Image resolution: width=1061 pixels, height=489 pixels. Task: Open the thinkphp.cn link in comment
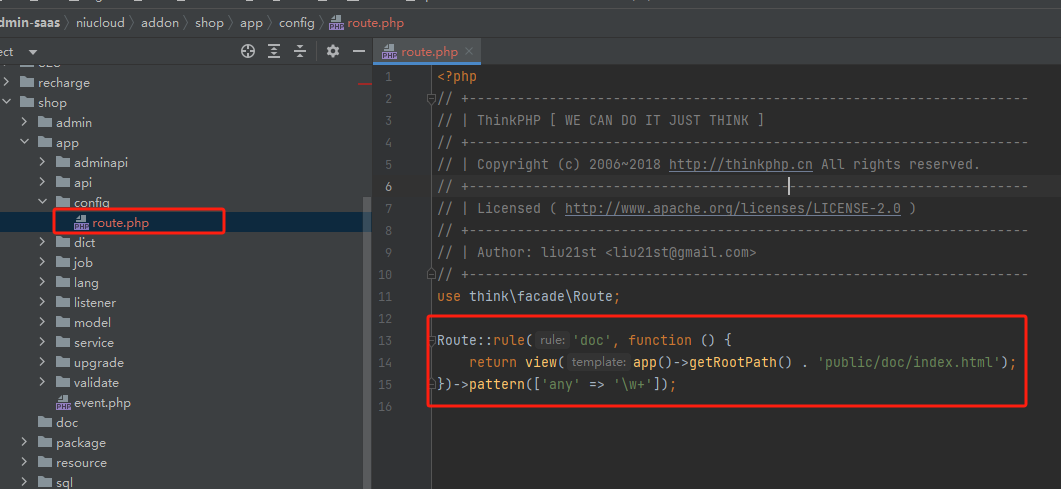click(x=740, y=164)
